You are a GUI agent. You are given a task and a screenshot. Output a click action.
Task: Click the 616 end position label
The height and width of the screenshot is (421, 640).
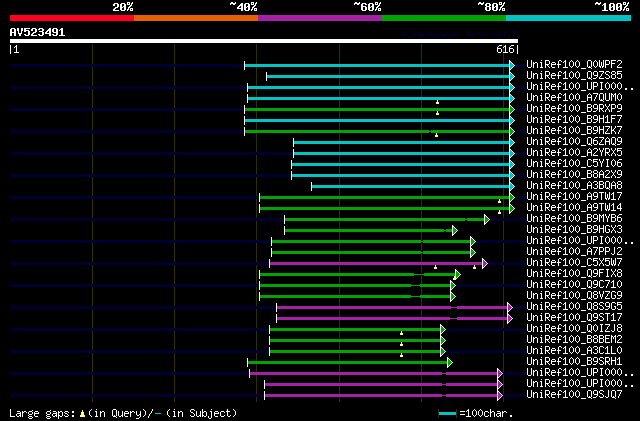click(x=505, y=49)
